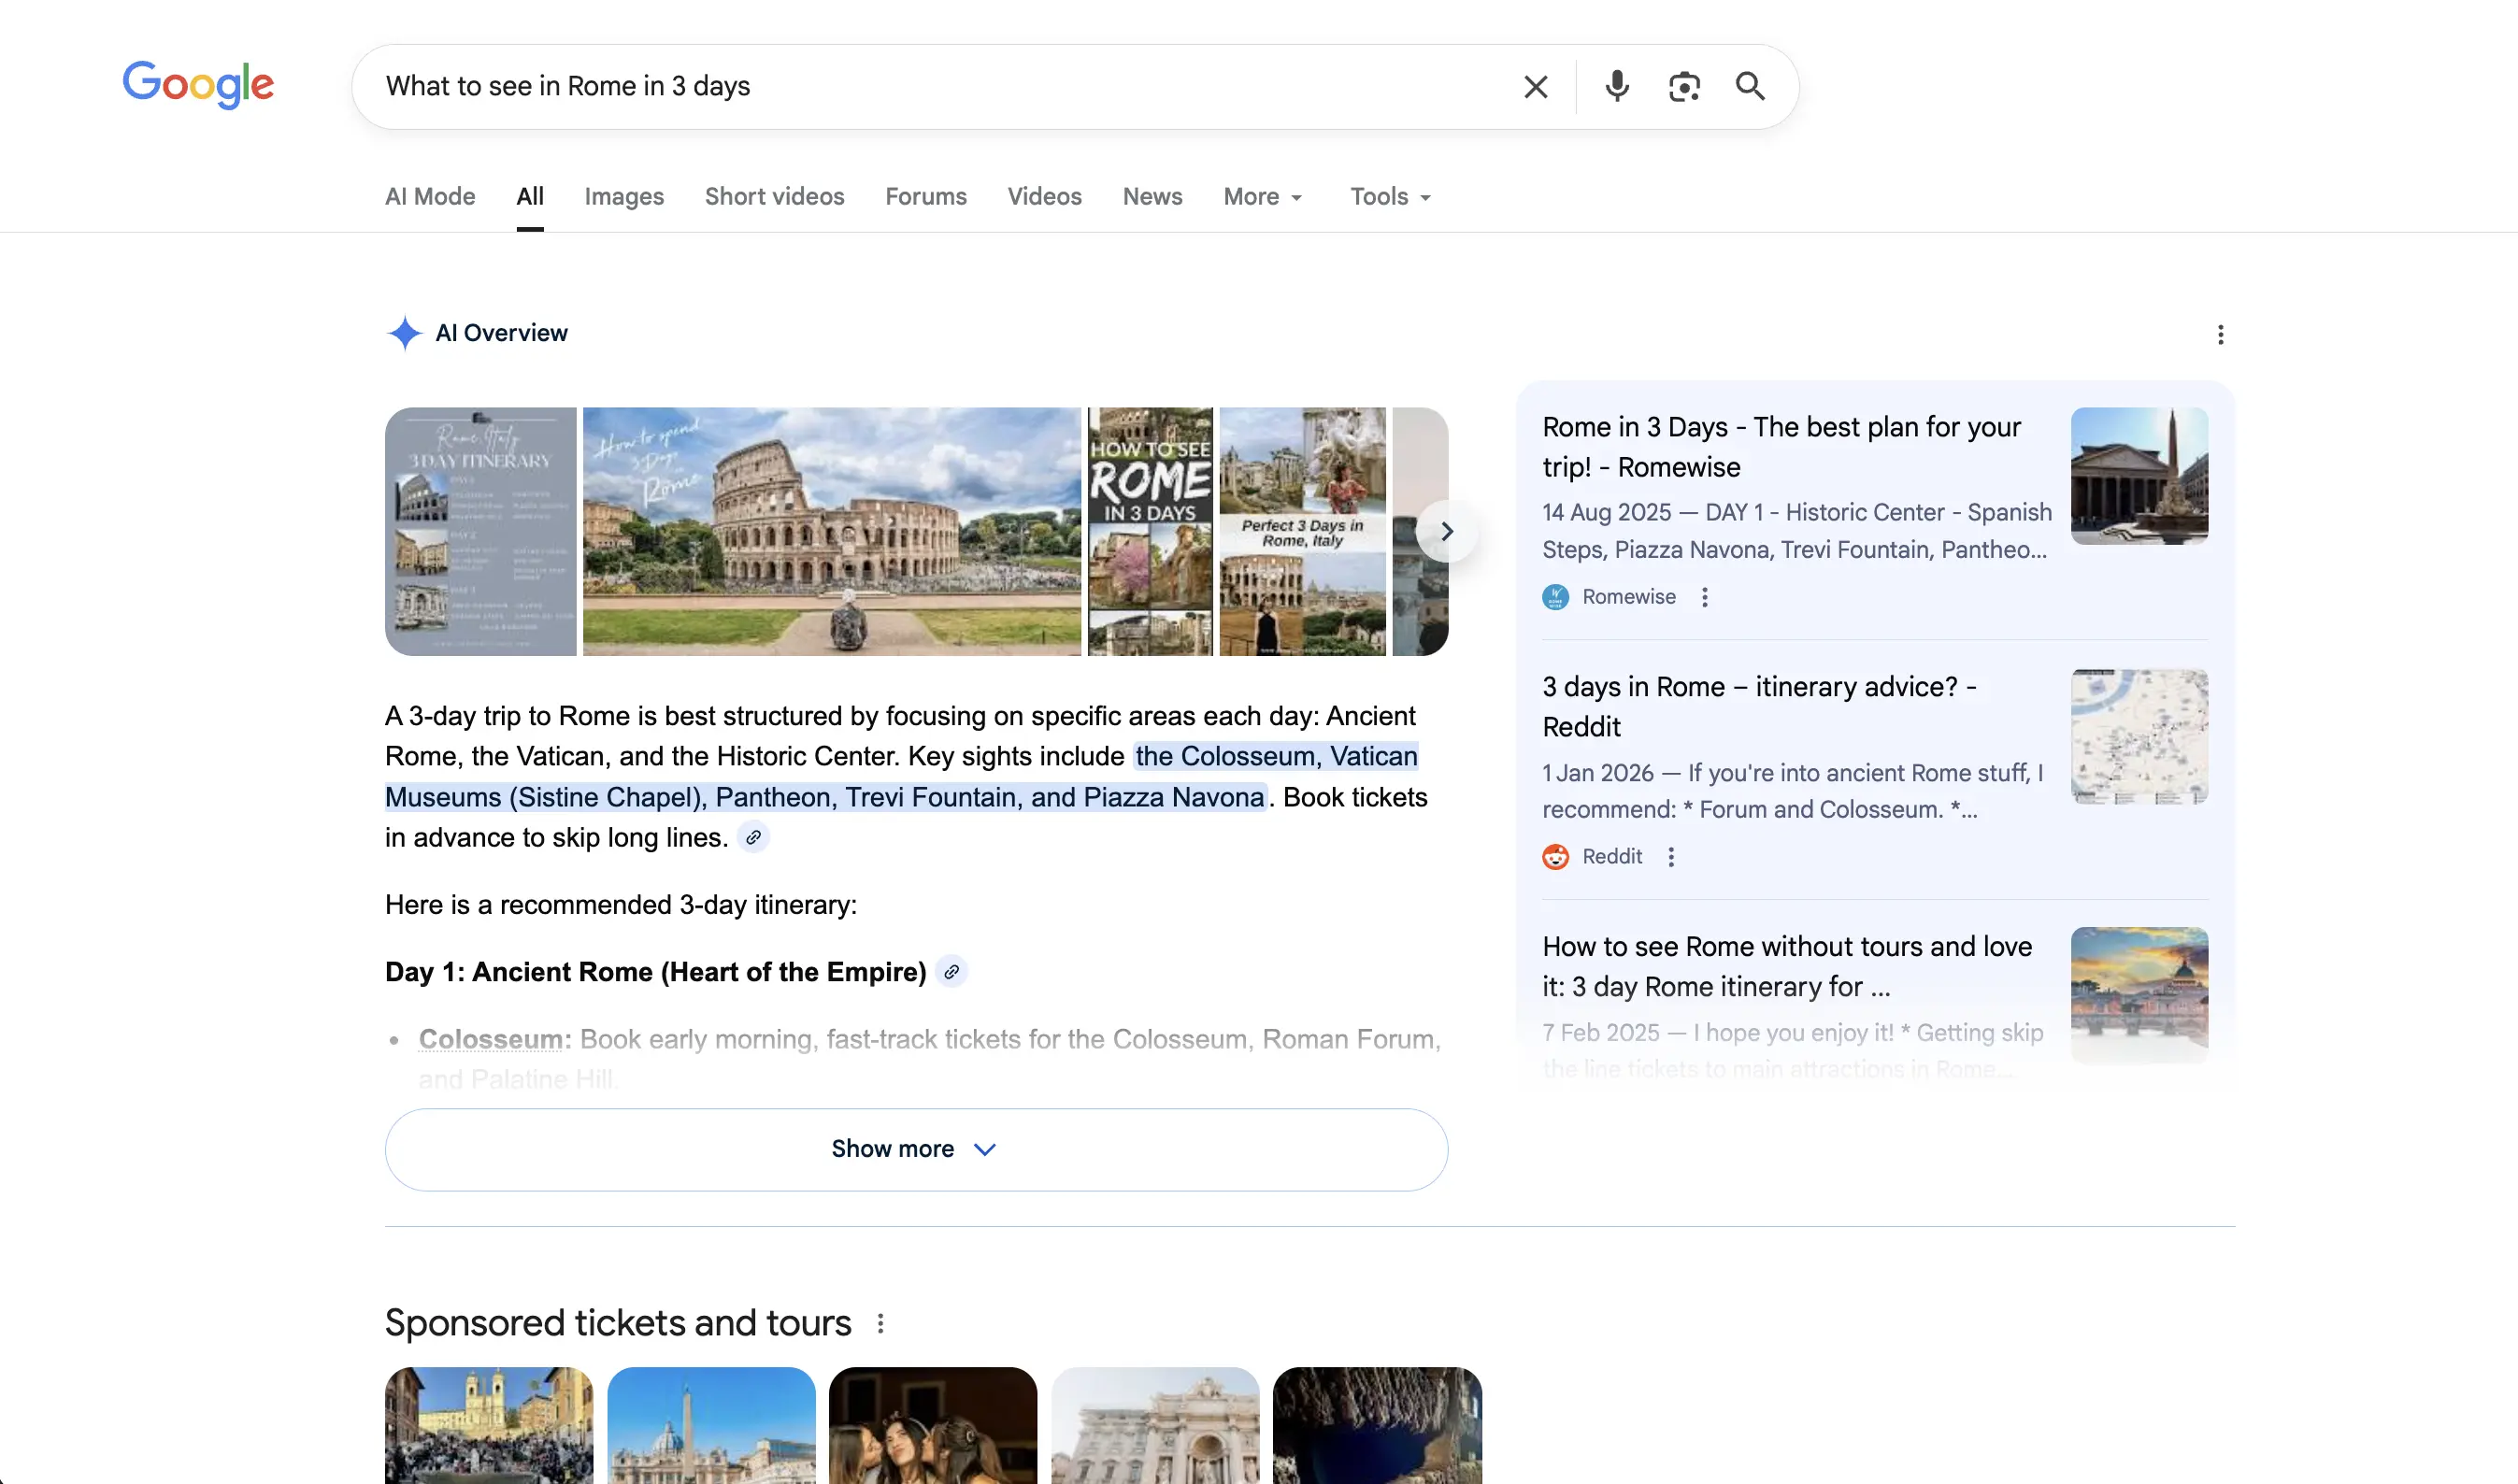Viewport: 2518px width, 1484px height.
Task: Open AI Overview three-dot options menu
Action: pos(2220,335)
